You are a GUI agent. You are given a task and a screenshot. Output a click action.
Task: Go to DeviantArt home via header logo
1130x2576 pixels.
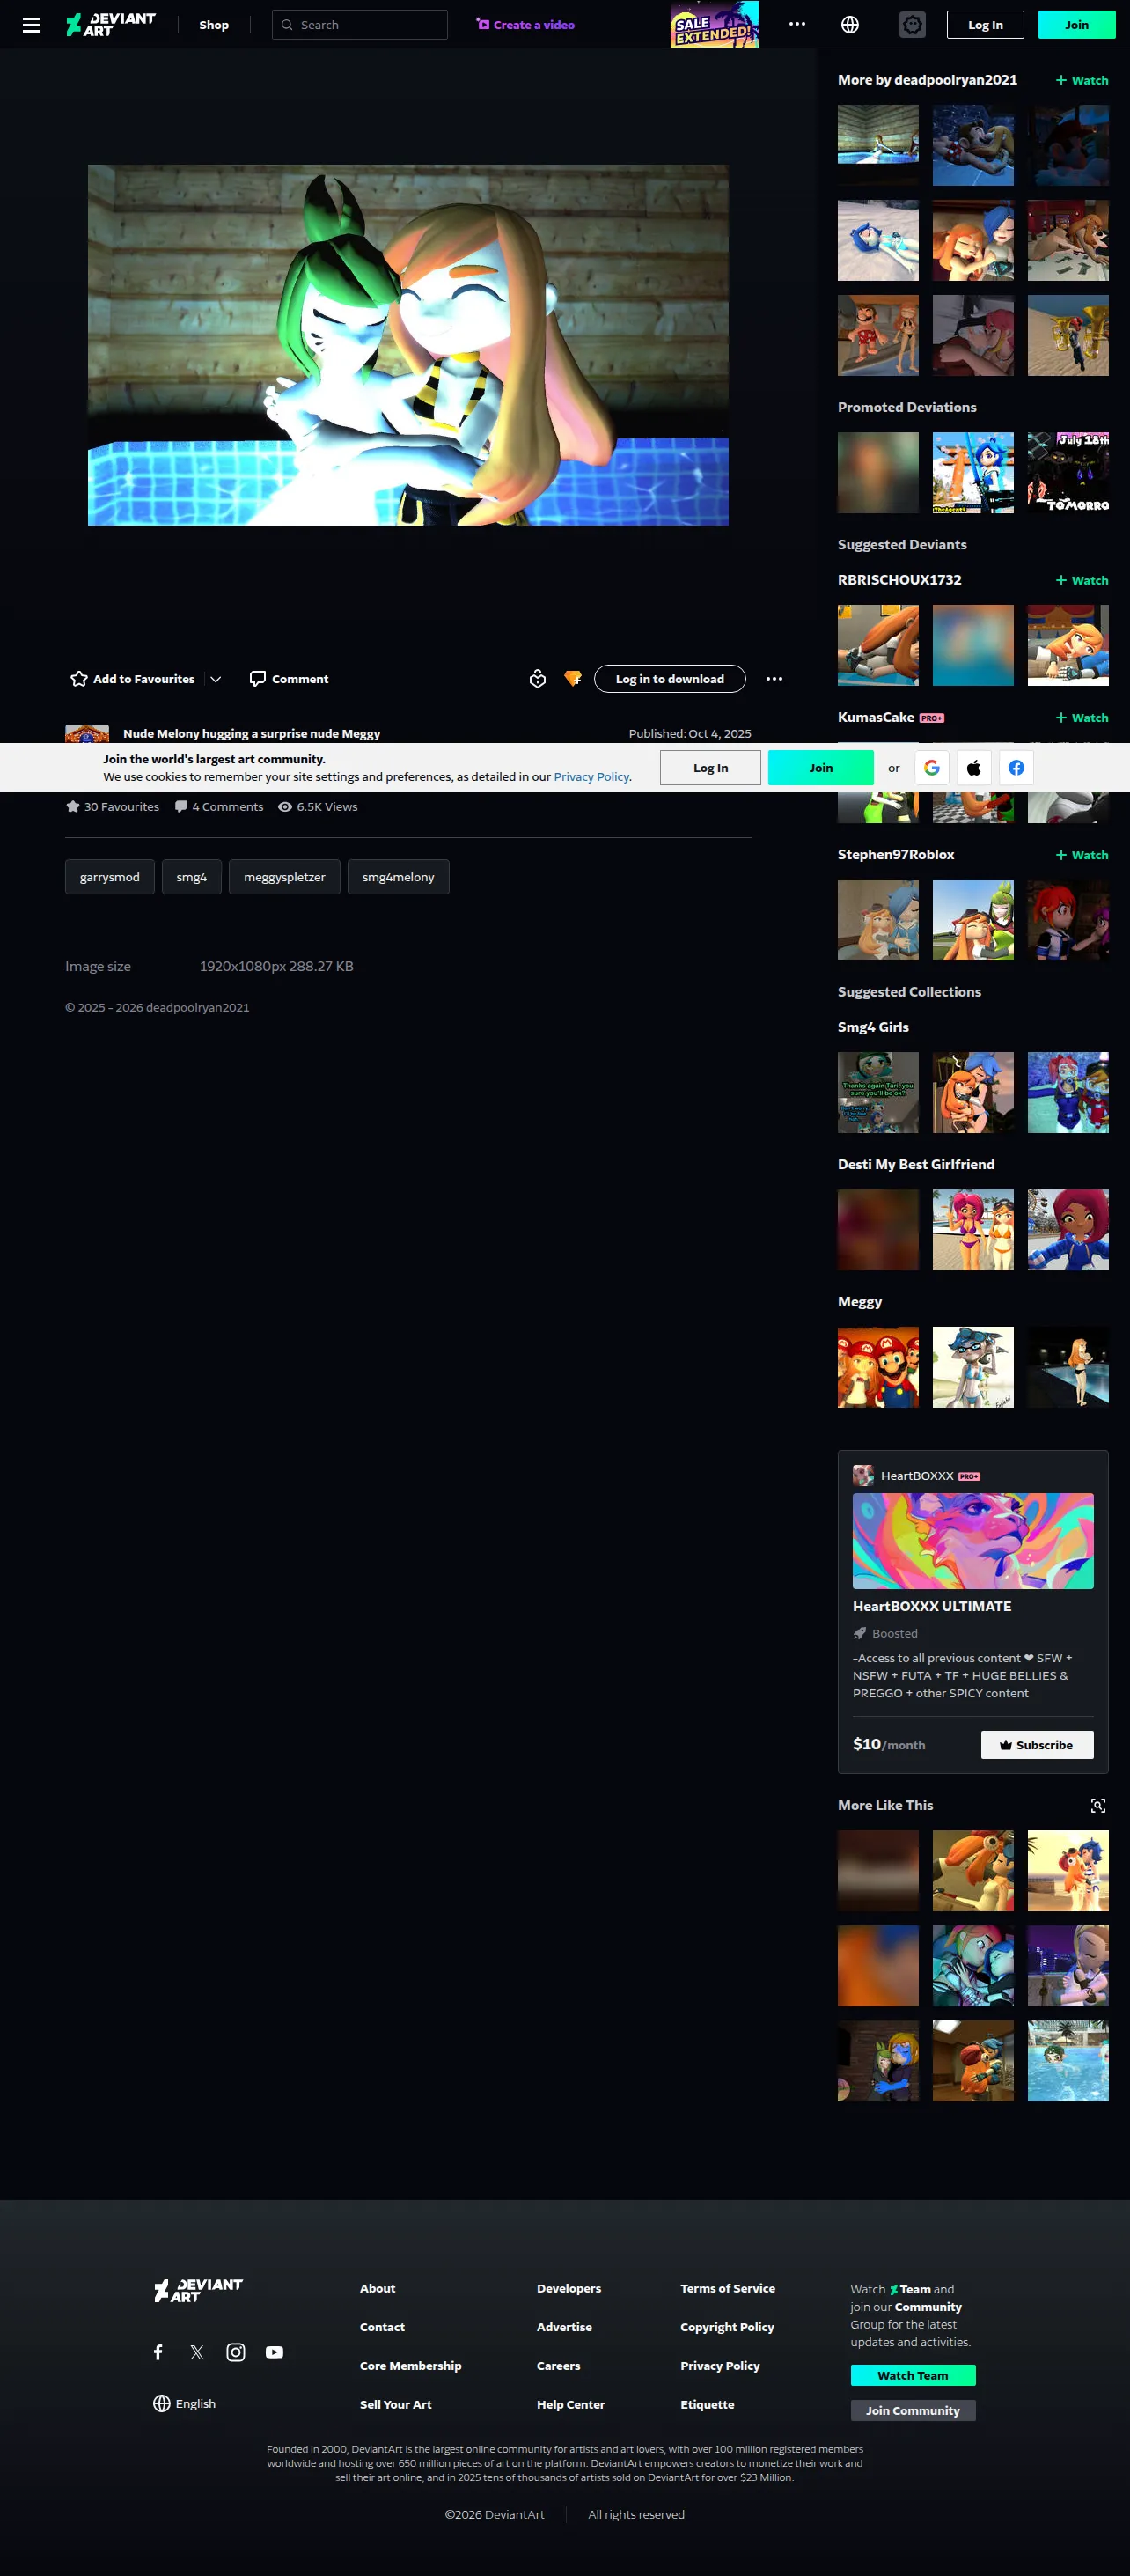(x=111, y=25)
